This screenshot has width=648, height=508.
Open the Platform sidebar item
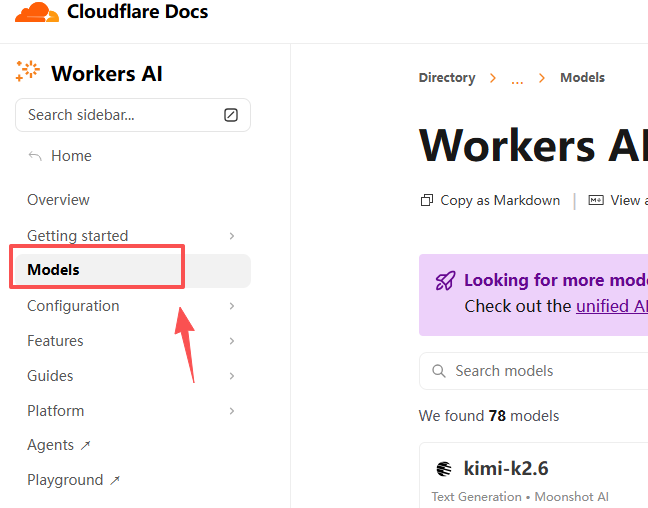[56, 411]
